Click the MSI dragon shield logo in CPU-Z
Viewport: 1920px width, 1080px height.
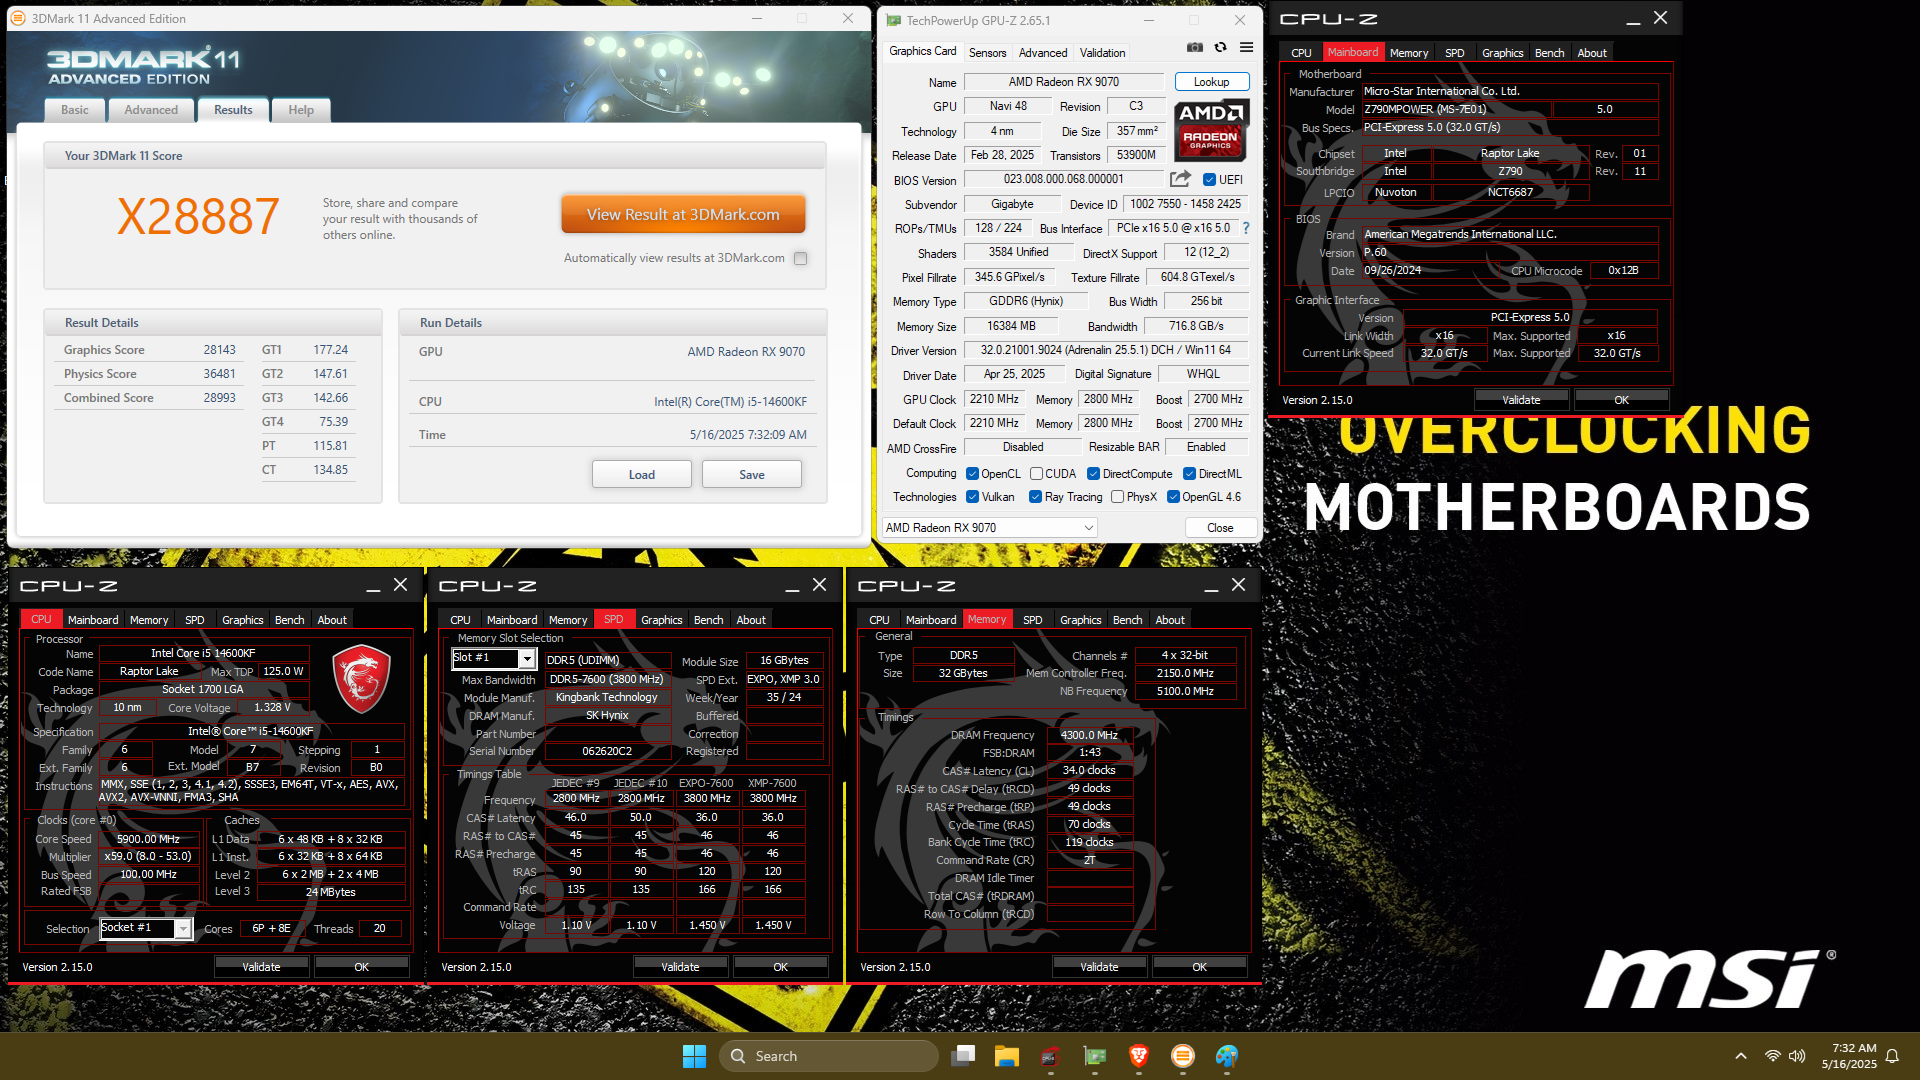(361, 679)
